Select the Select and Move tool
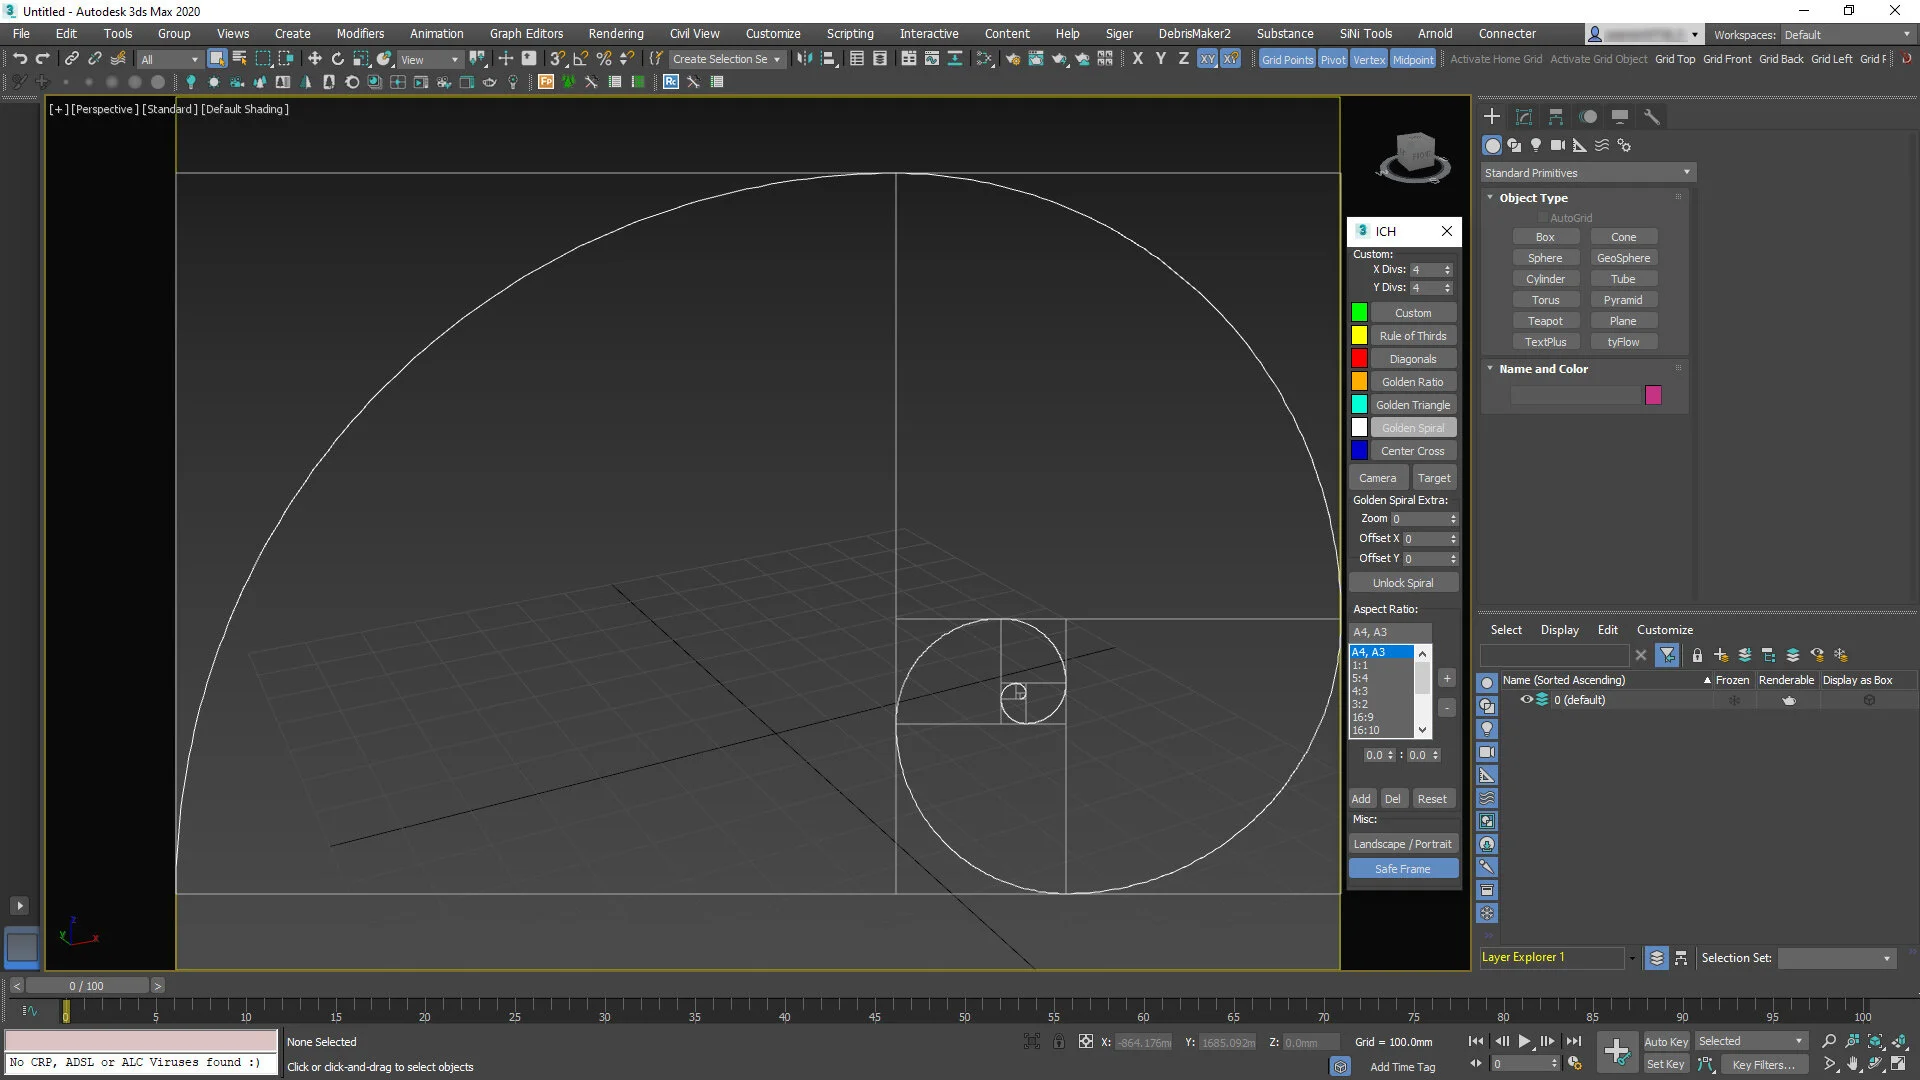The width and height of the screenshot is (1920, 1080). coord(314,58)
